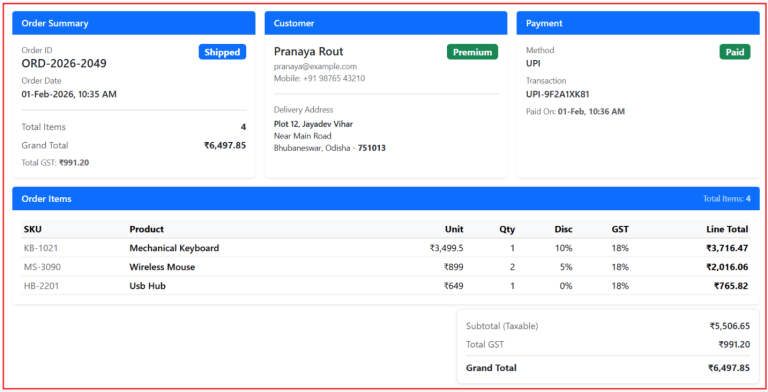
Task: Click the SKU column header
Action: point(32,229)
